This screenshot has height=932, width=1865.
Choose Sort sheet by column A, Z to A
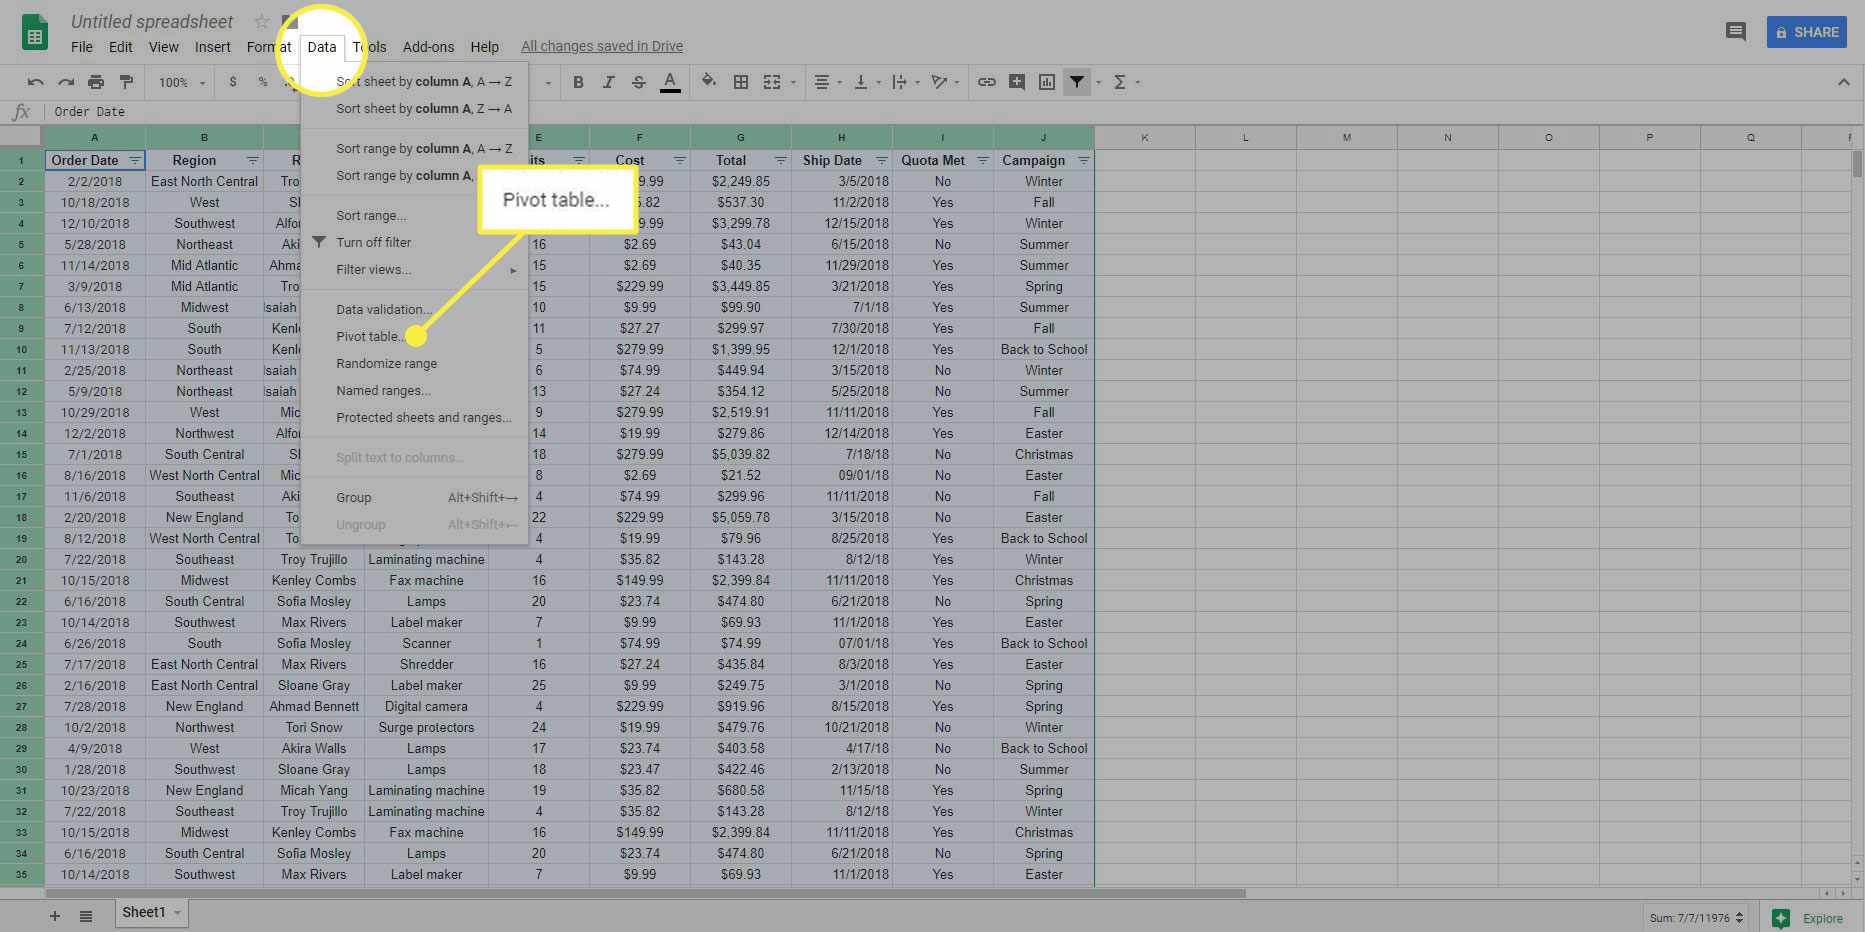(414, 109)
